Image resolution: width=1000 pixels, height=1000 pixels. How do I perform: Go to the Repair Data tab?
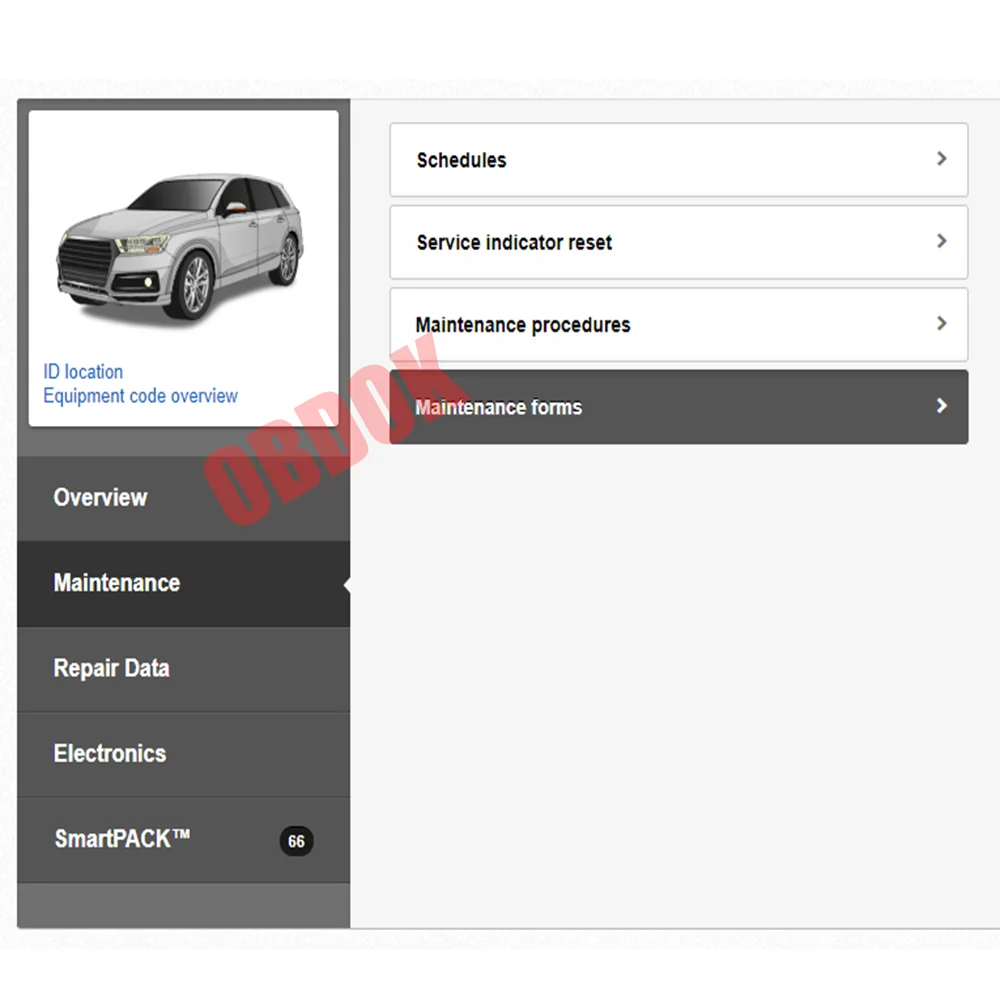184,669
